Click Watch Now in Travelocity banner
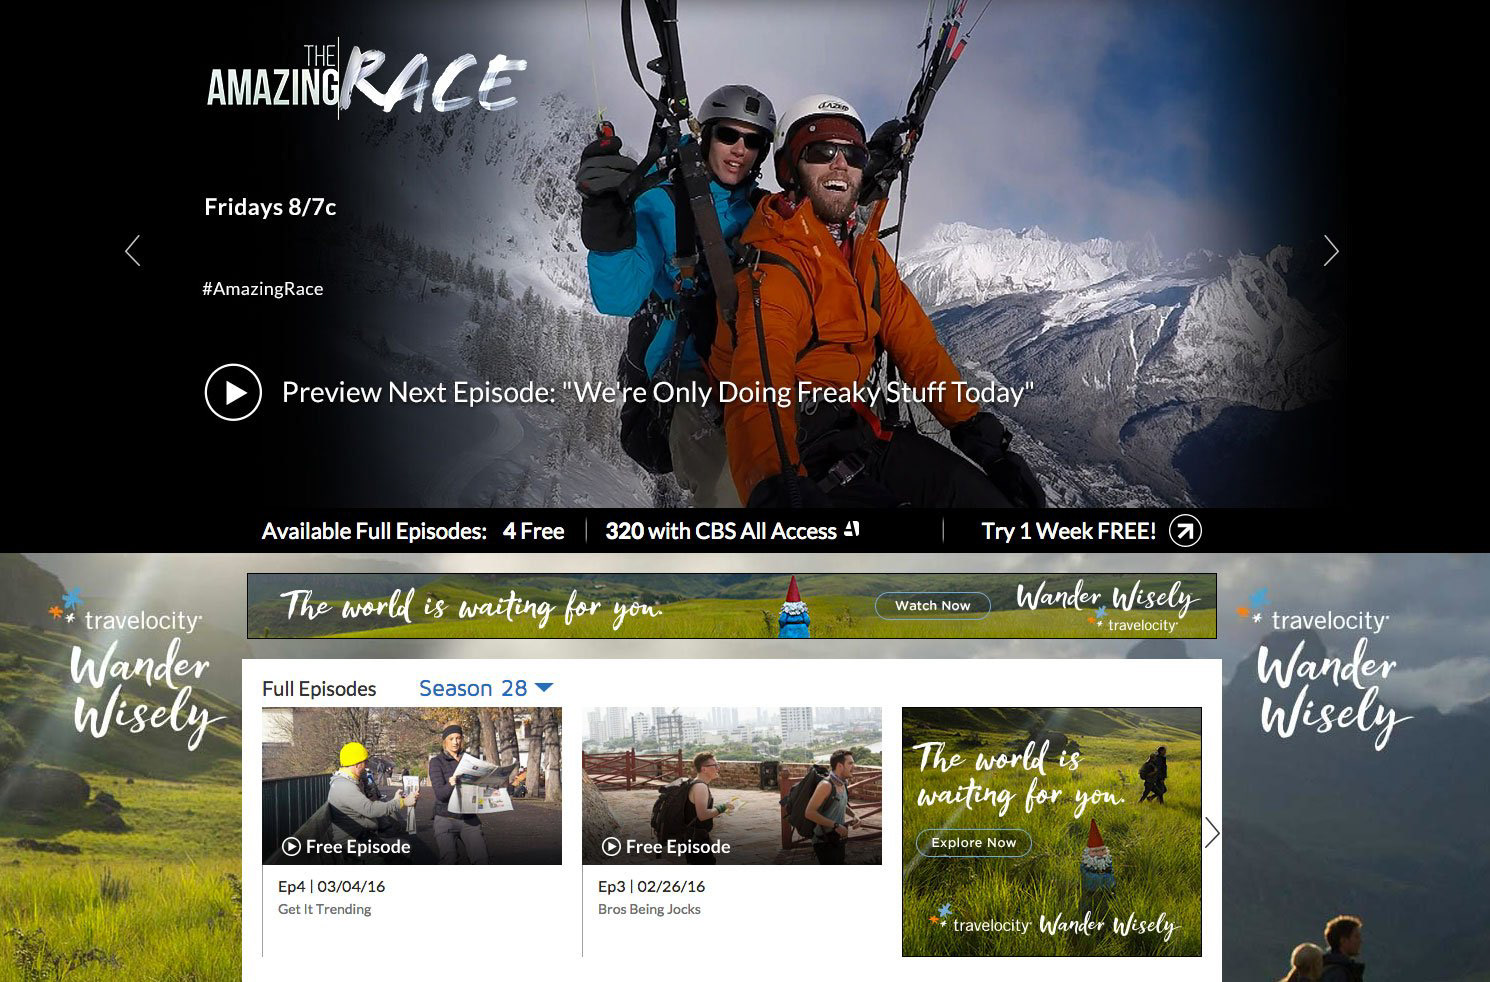The image size is (1490, 982). (932, 605)
